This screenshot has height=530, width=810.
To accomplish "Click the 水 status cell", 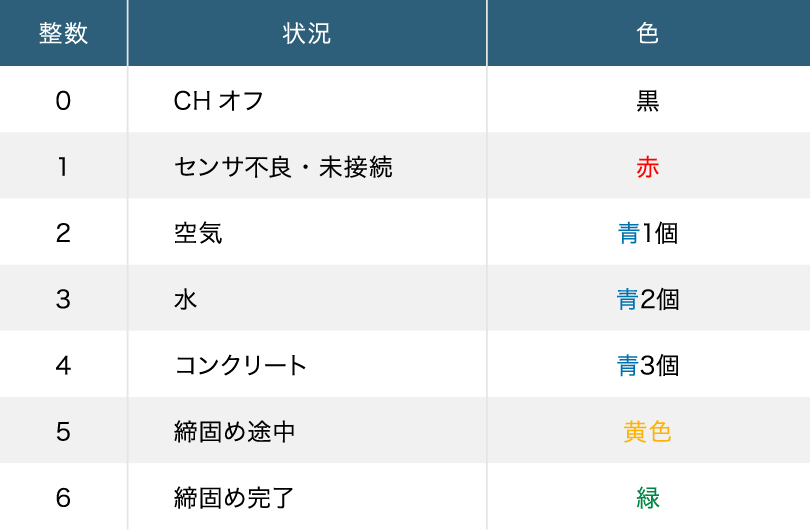I will [186, 299].
